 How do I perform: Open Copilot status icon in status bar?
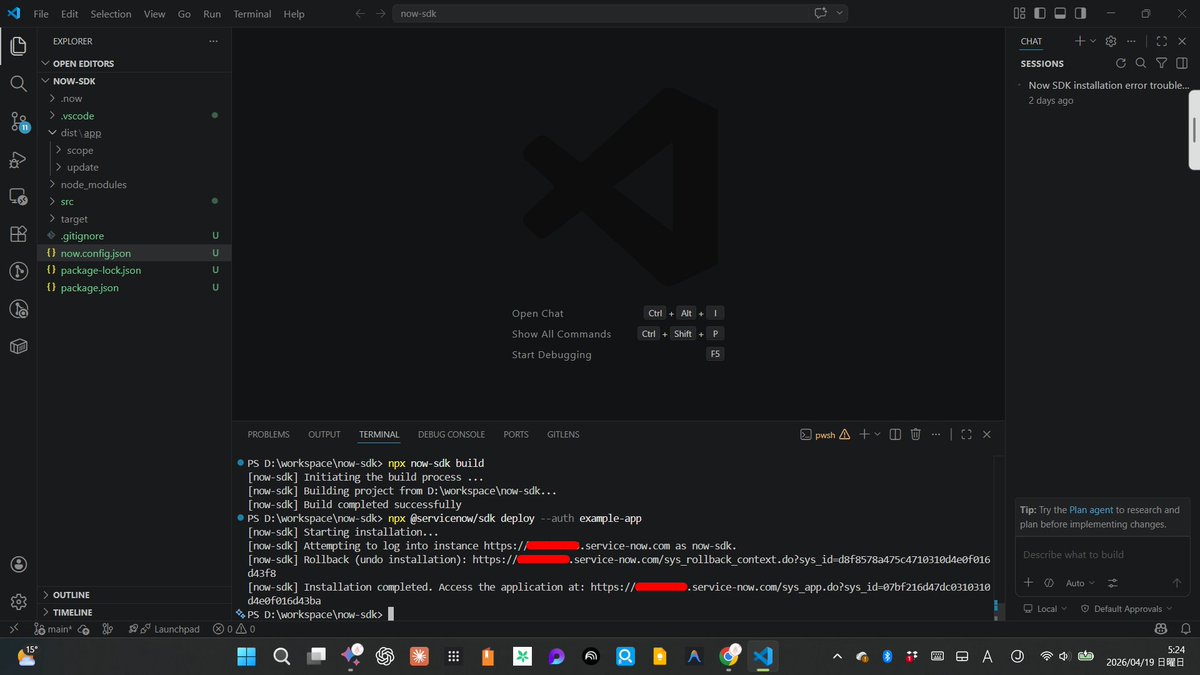1161,629
